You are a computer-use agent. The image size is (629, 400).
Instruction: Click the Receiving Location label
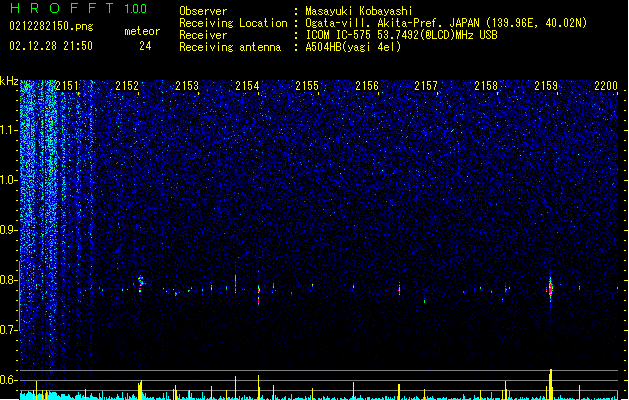pos(233,23)
